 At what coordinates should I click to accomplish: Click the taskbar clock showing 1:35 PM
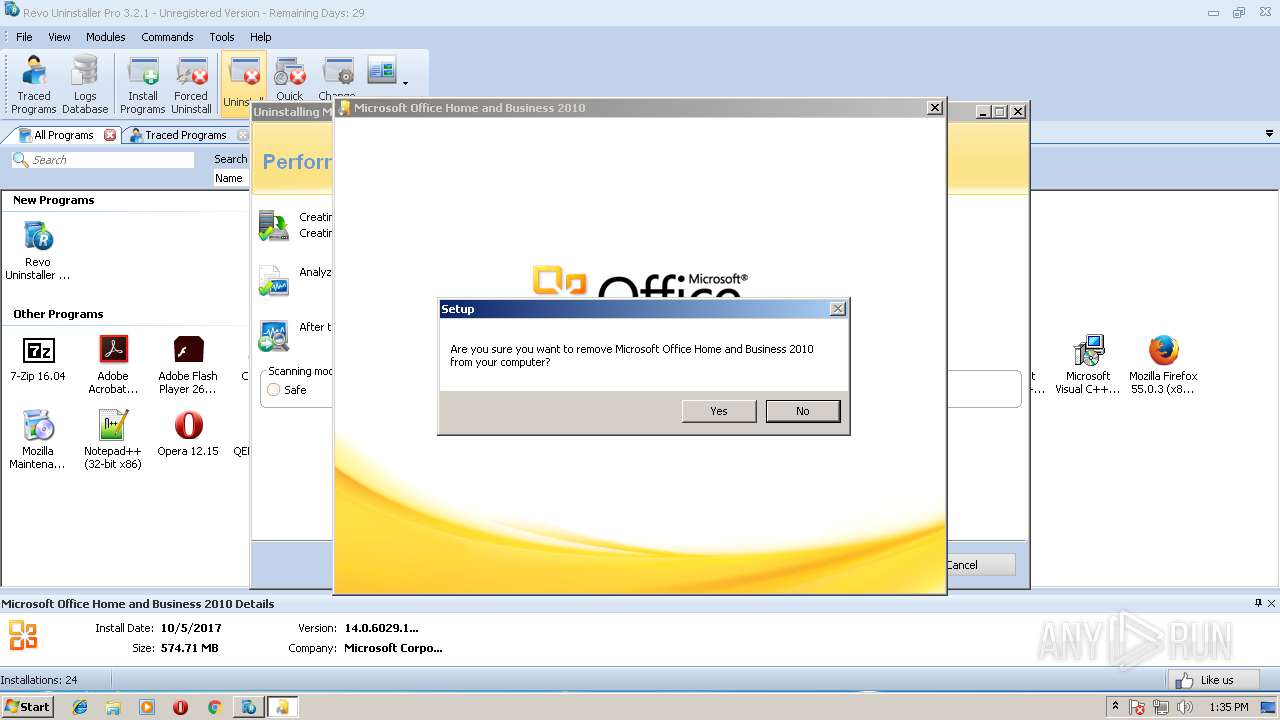(1228, 707)
